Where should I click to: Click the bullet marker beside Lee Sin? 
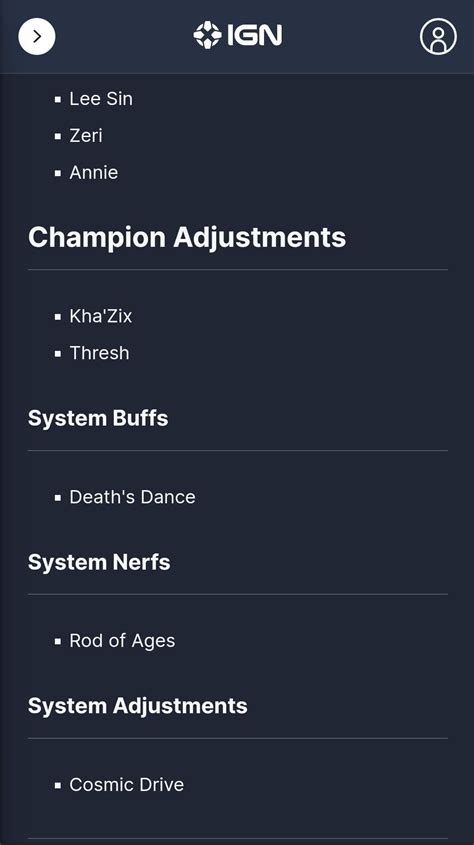pos(58,100)
